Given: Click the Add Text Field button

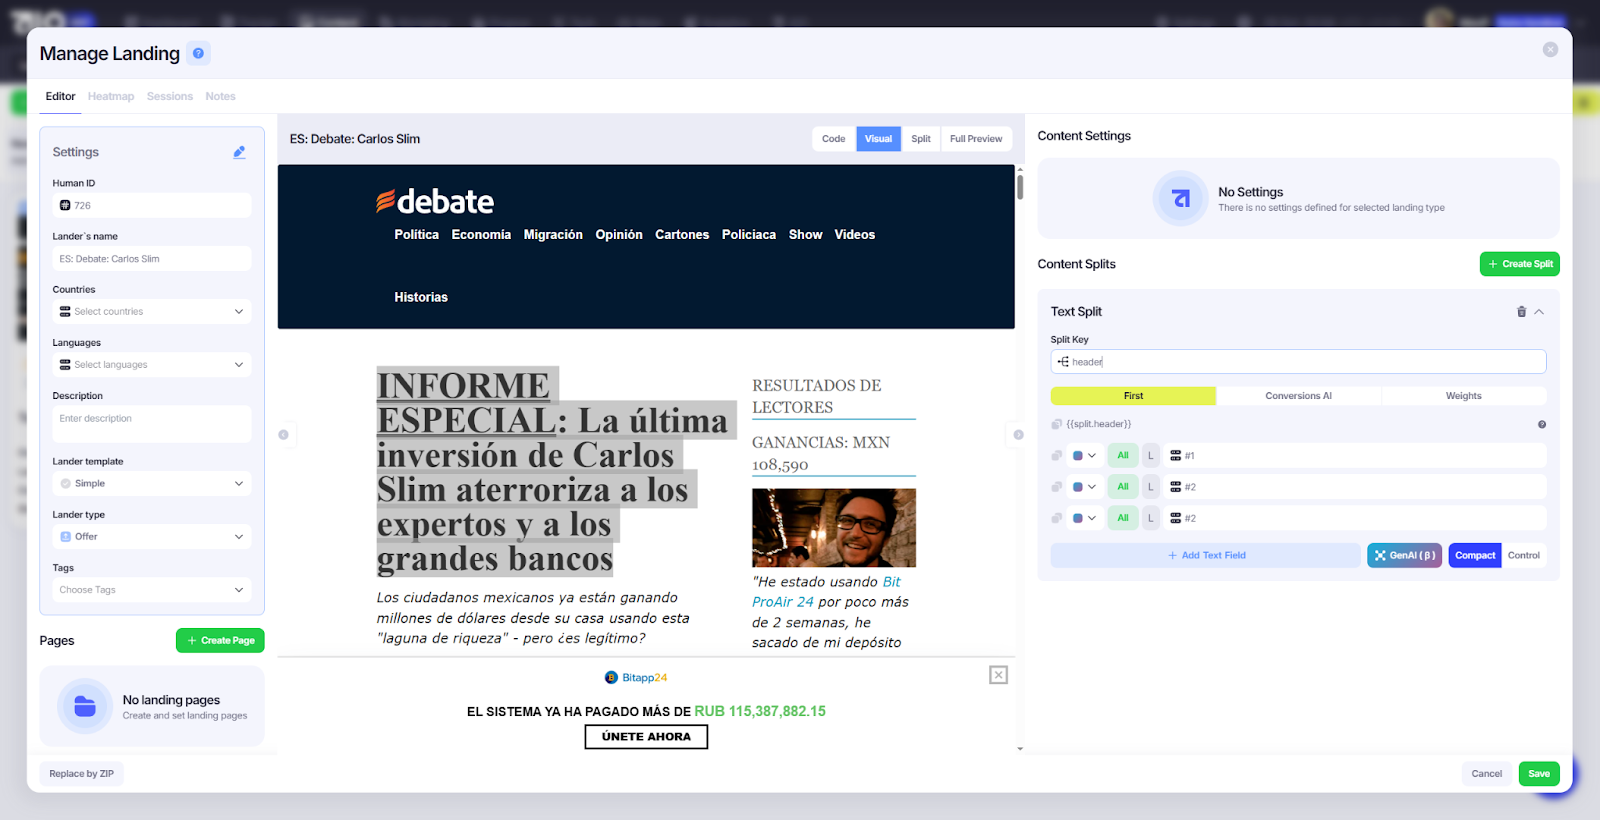Looking at the screenshot, I should pyautogui.click(x=1206, y=555).
